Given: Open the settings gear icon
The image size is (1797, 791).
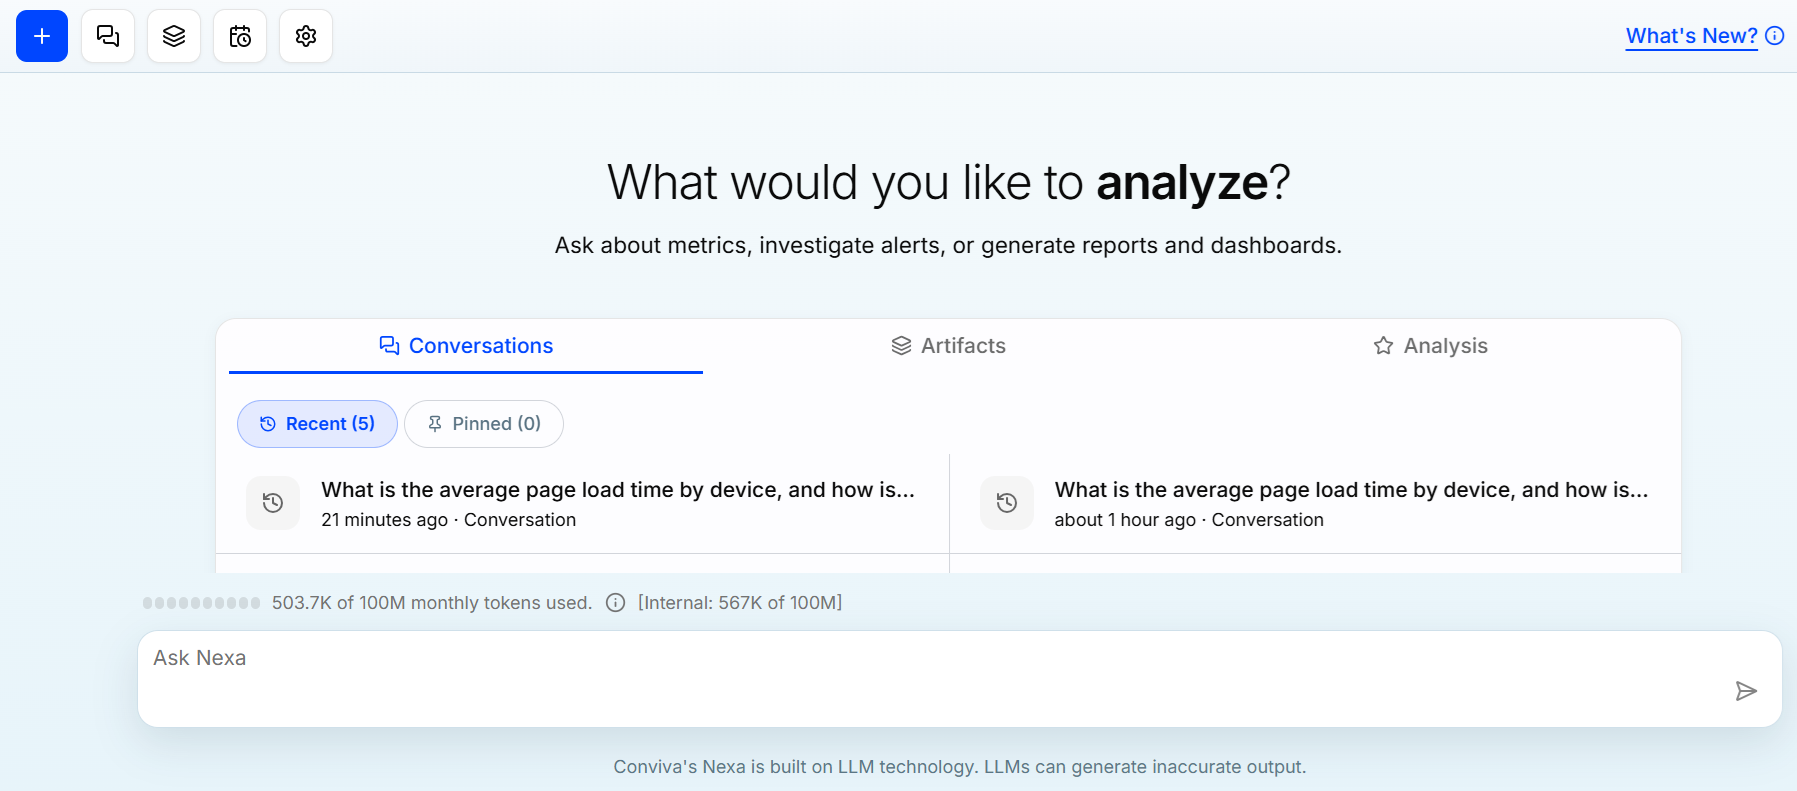Looking at the screenshot, I should click(306, 36).
